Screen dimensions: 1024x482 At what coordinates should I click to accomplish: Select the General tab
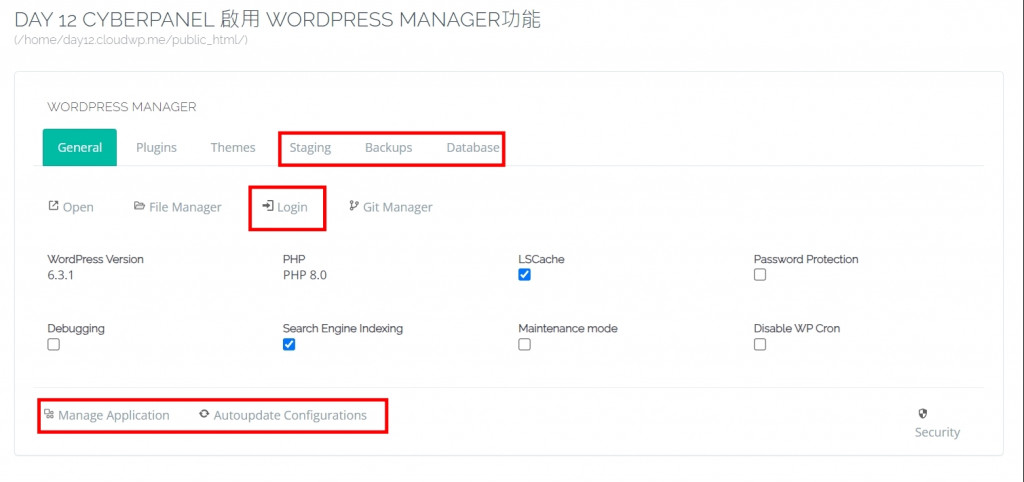80,147
